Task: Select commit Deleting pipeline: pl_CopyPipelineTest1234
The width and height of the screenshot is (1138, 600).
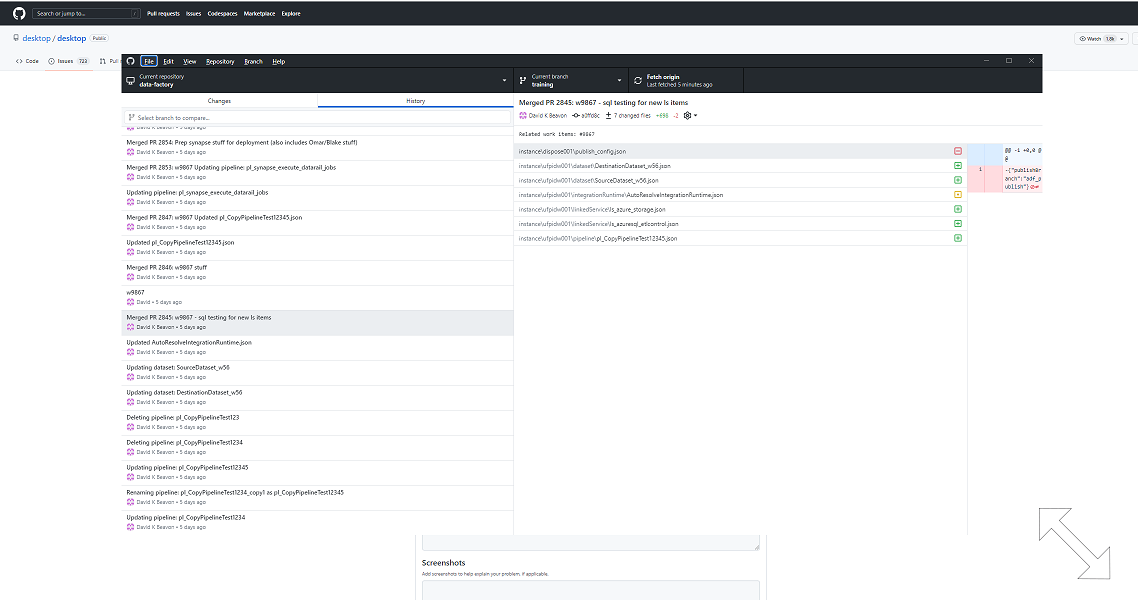Action: click(x=317, y=447)
